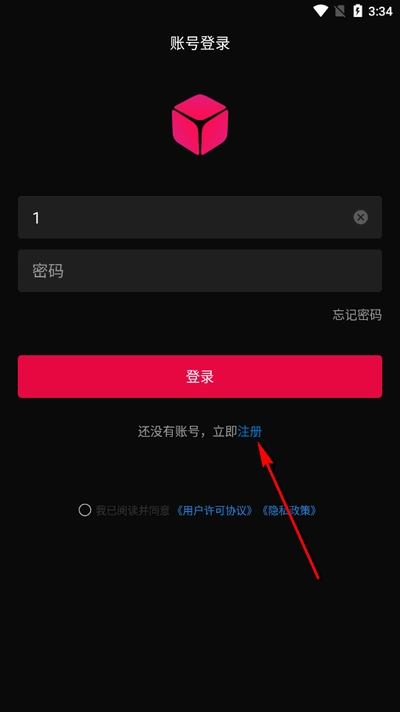Tap the 3:34 clock in status bar
The image size is (400, 712).
pyautogui.click(x=380, y=11)
